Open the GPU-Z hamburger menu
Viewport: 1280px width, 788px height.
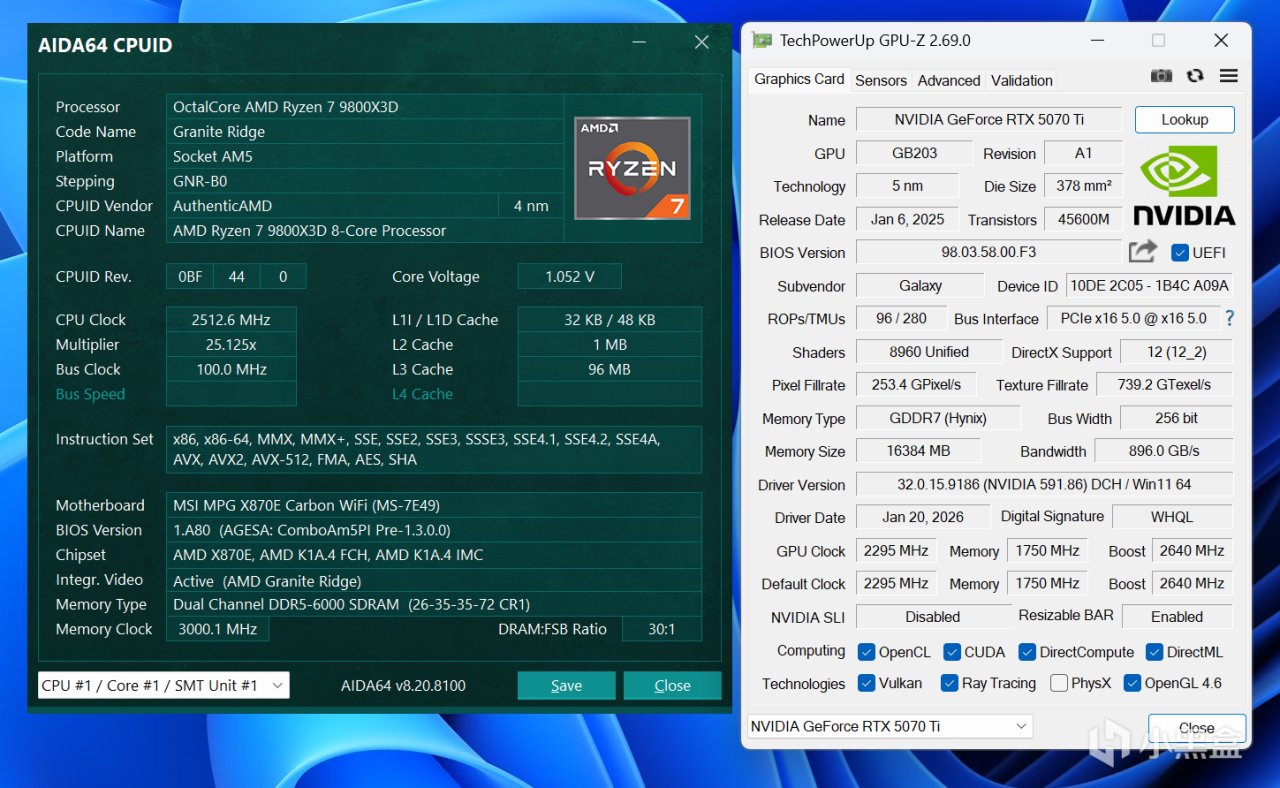pos(1229,76)
